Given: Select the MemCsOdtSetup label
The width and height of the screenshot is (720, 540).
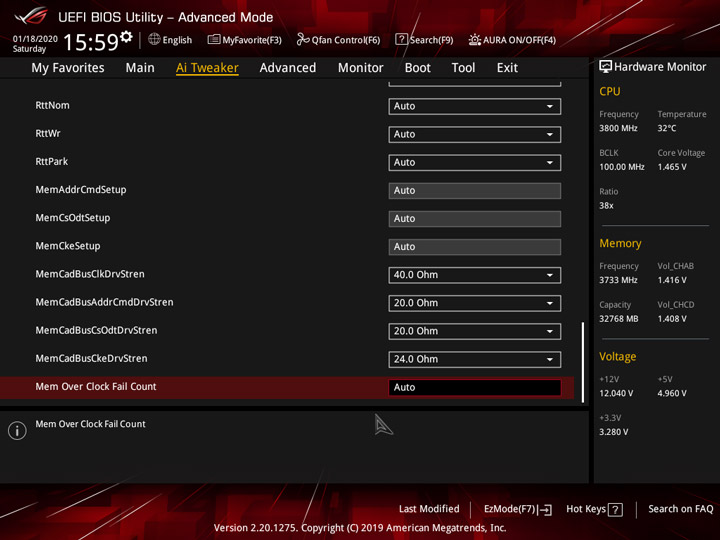Looking at the screenshot, I should tap(73, 218).
